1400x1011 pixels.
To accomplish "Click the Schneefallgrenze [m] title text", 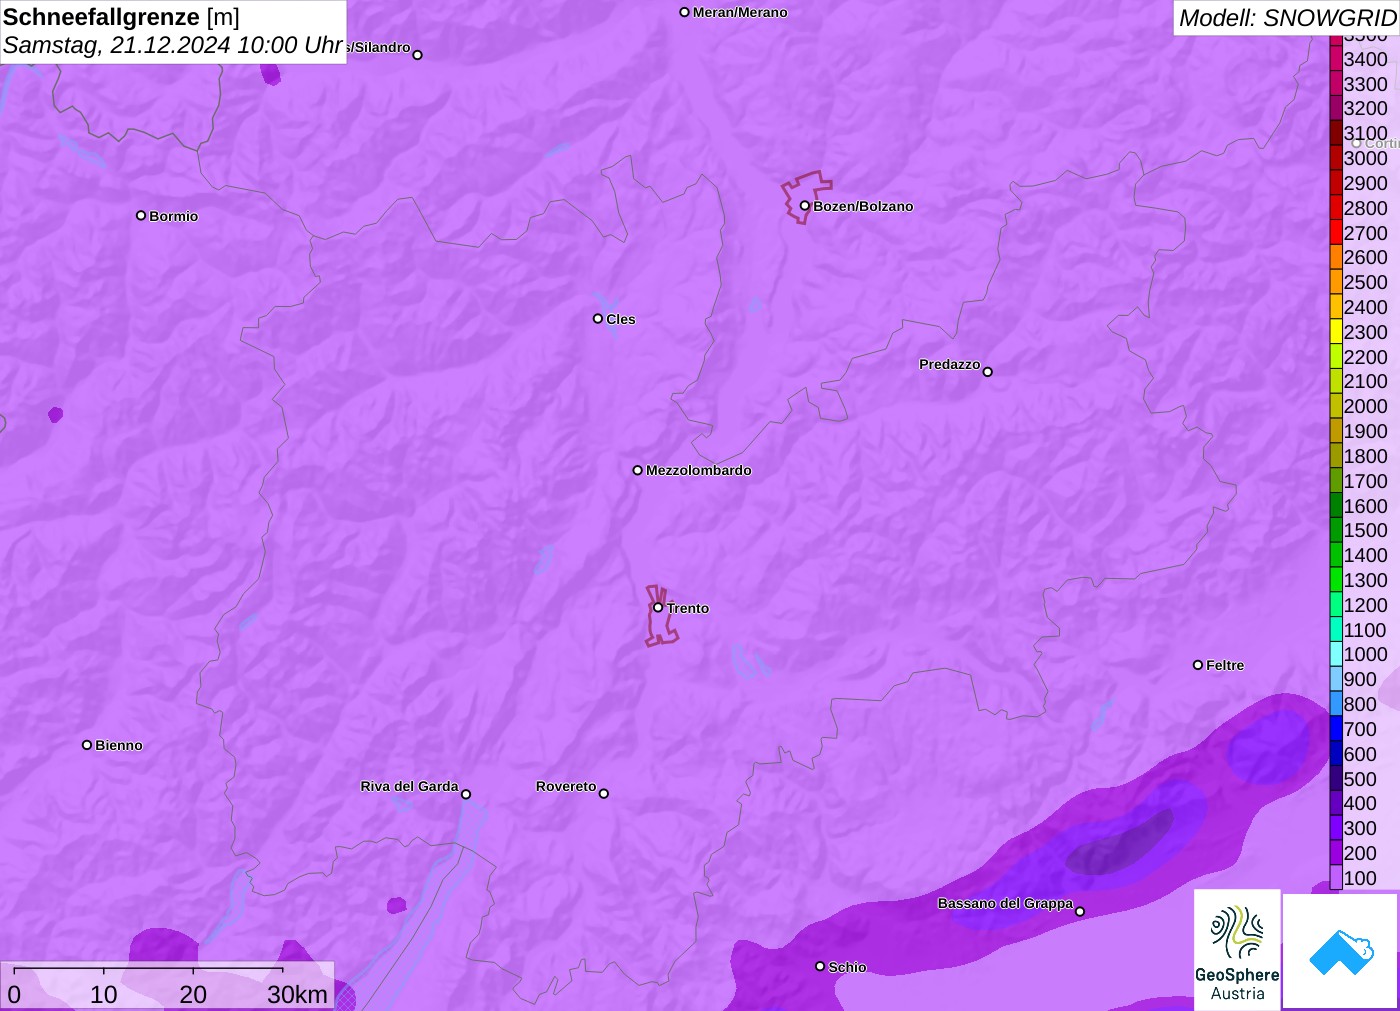I will pos(121,17).
